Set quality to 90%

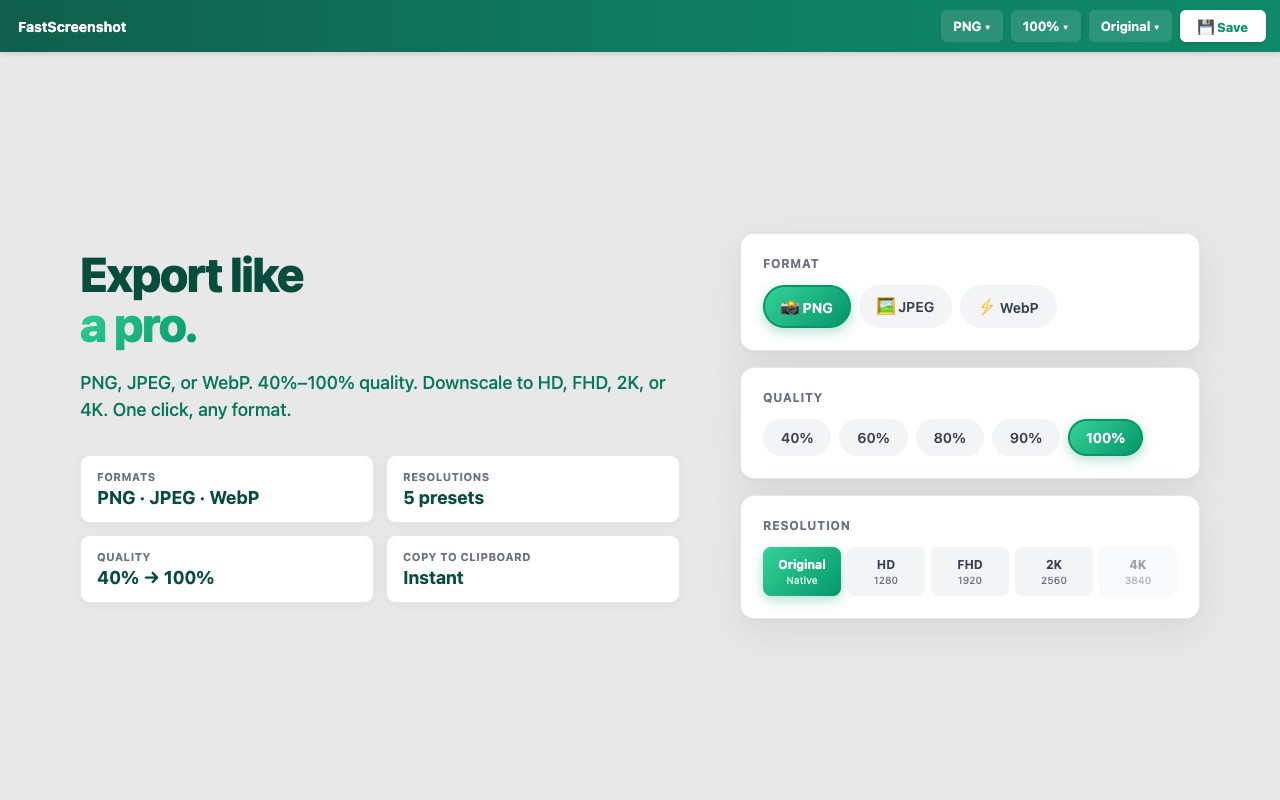point(1026,438)
